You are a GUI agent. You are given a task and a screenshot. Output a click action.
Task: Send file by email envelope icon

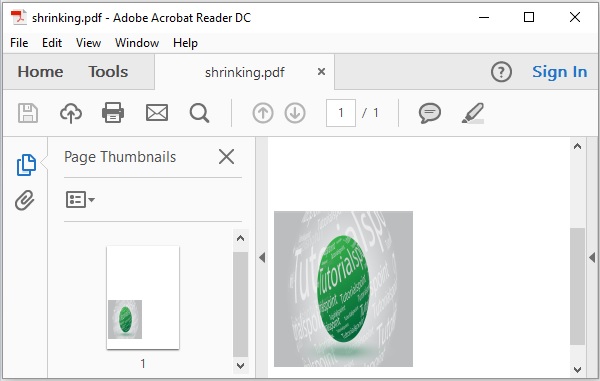(x=157, y=113)
